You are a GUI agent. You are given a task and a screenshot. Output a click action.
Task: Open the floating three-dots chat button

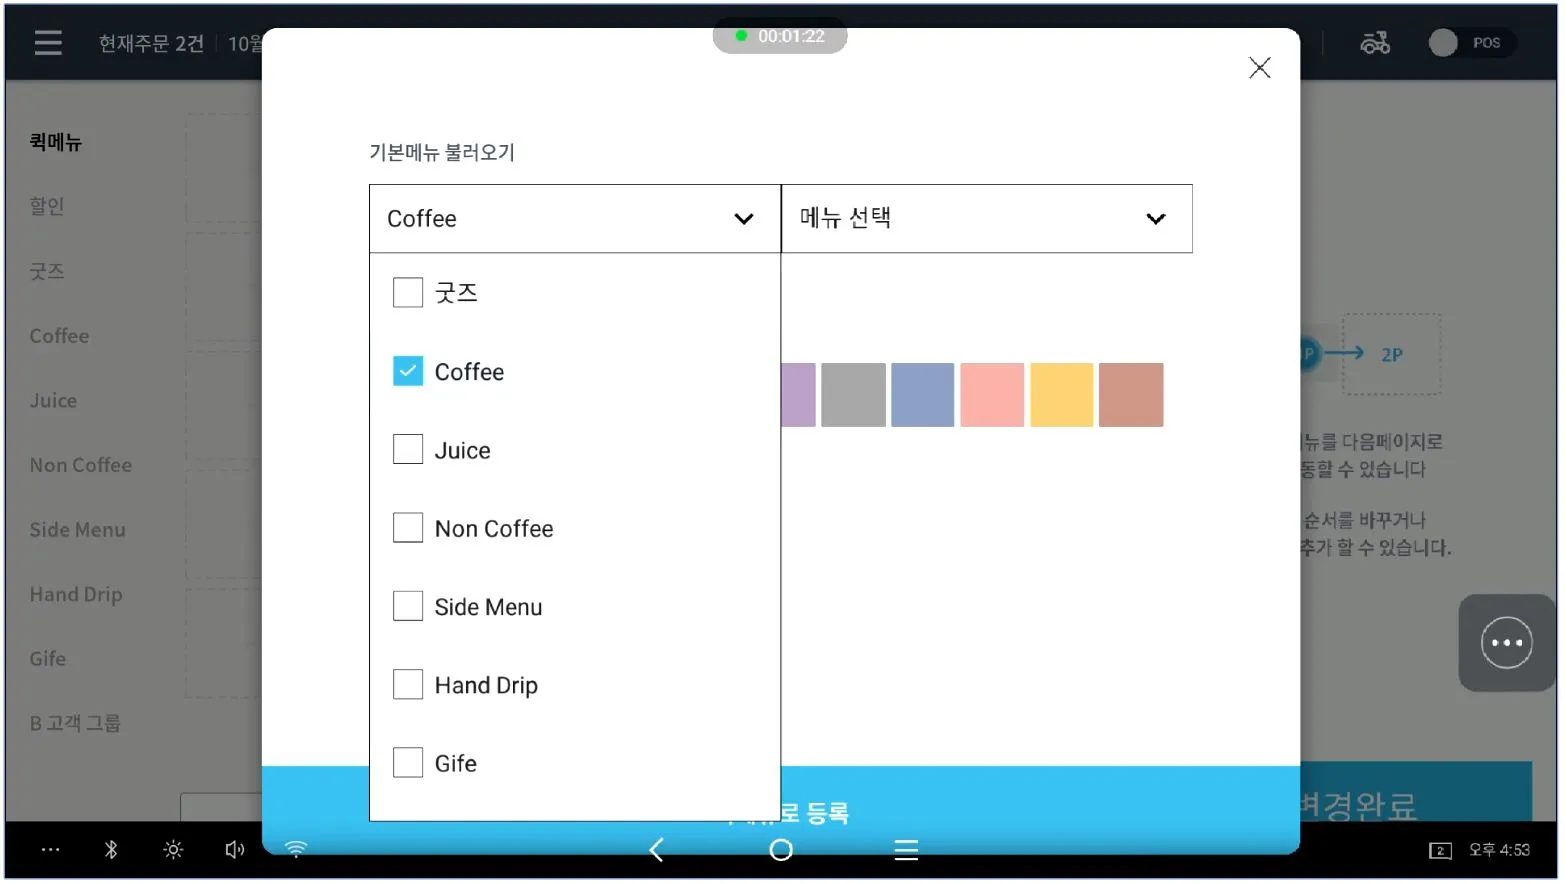click(x=1506, y=643)
